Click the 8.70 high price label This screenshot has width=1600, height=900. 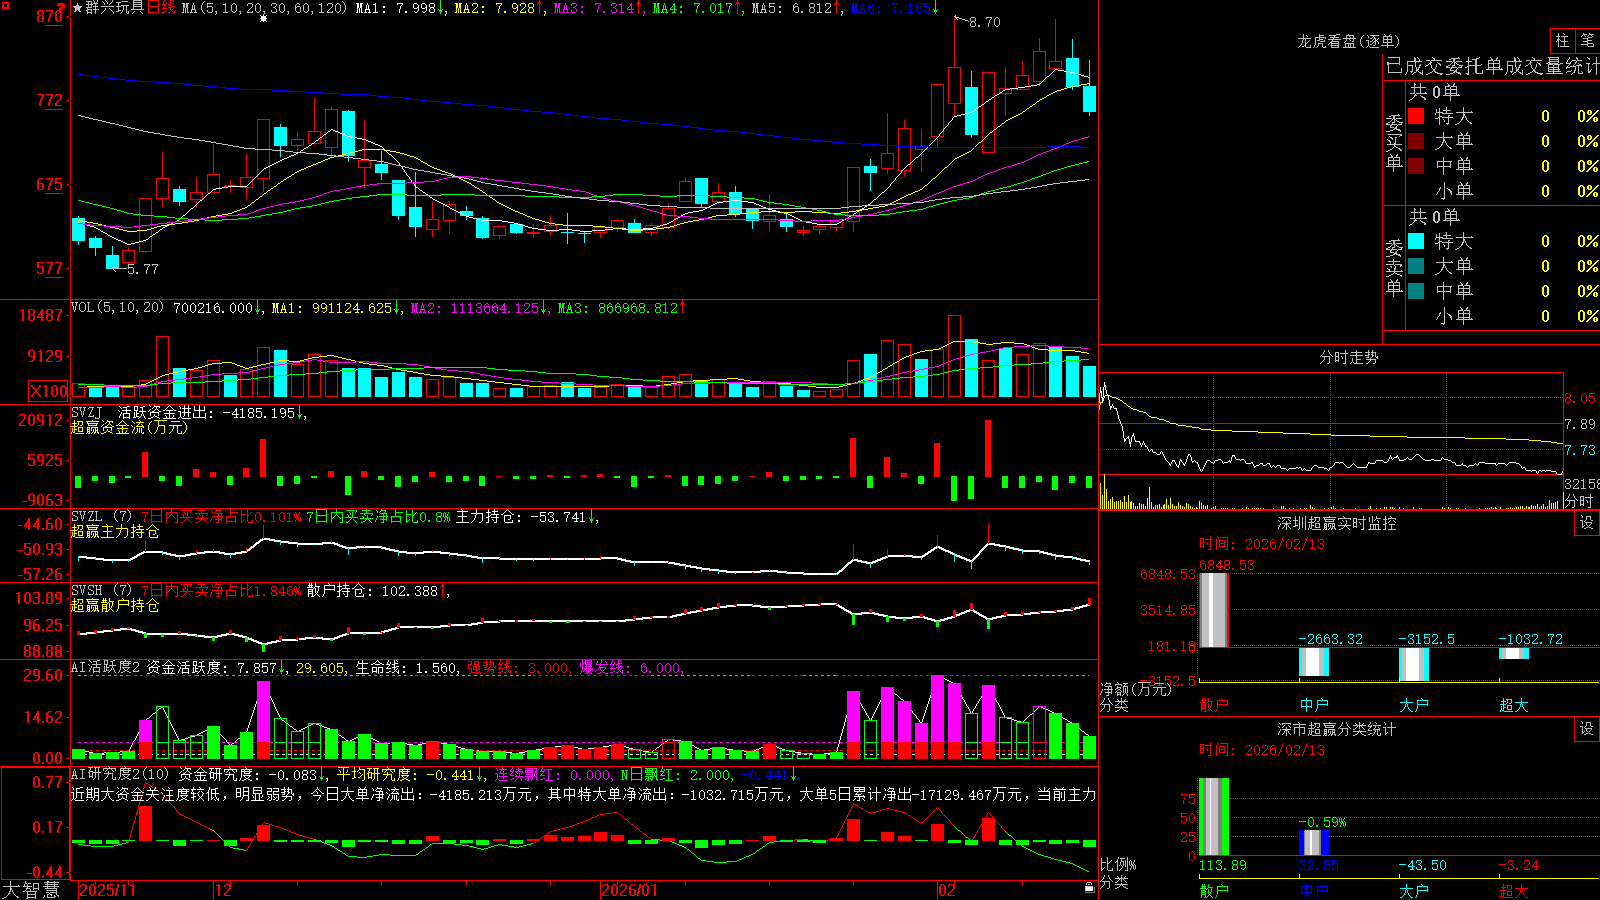point(985,22)
